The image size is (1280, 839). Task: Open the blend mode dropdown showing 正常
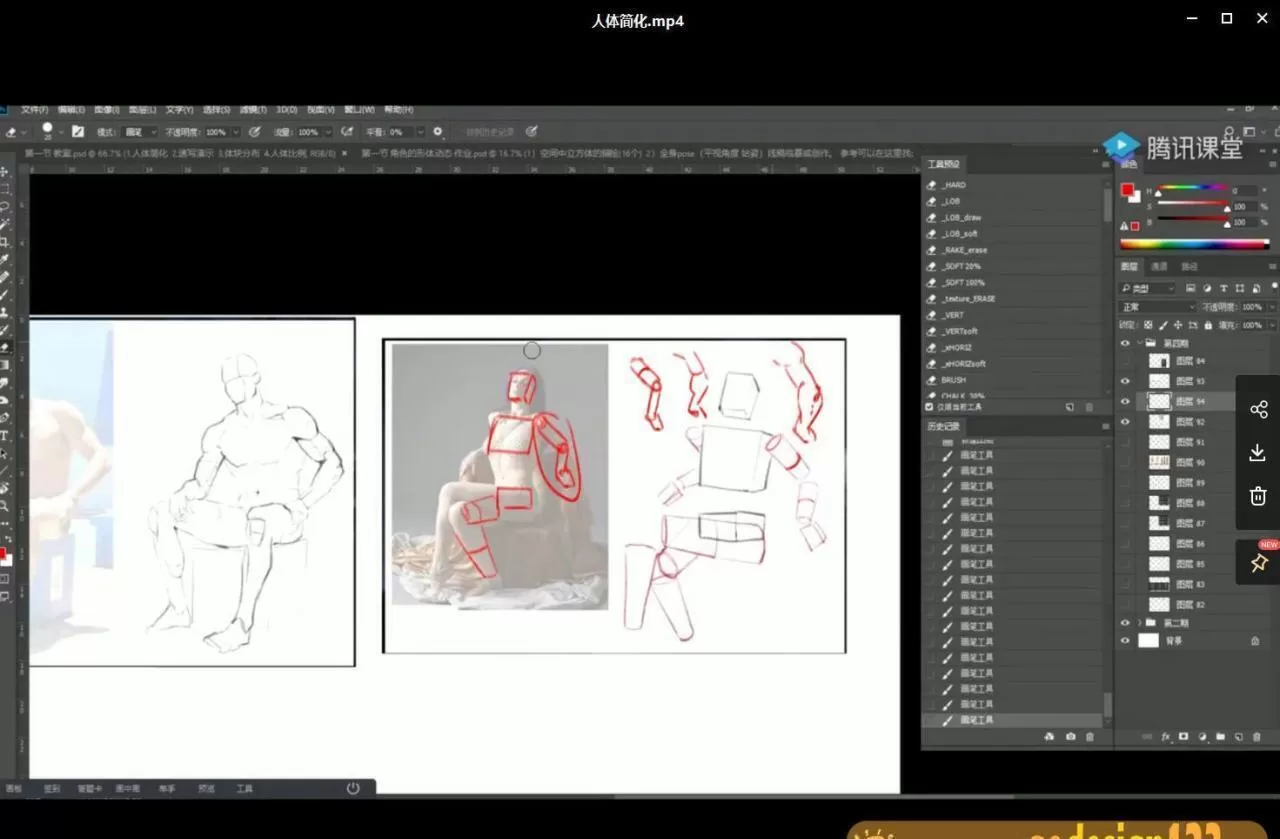pyautogui.click(x=1157, y=307)
